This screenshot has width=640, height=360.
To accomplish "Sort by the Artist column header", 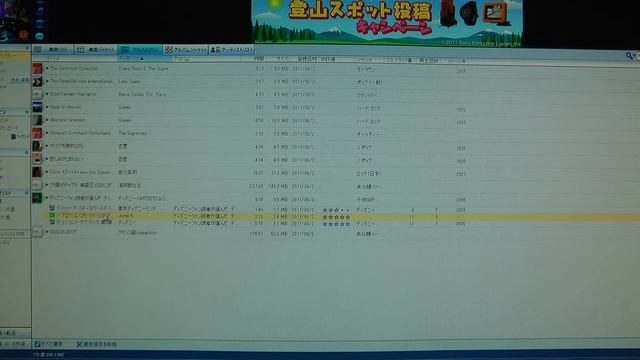I will (x=144, y=59).
